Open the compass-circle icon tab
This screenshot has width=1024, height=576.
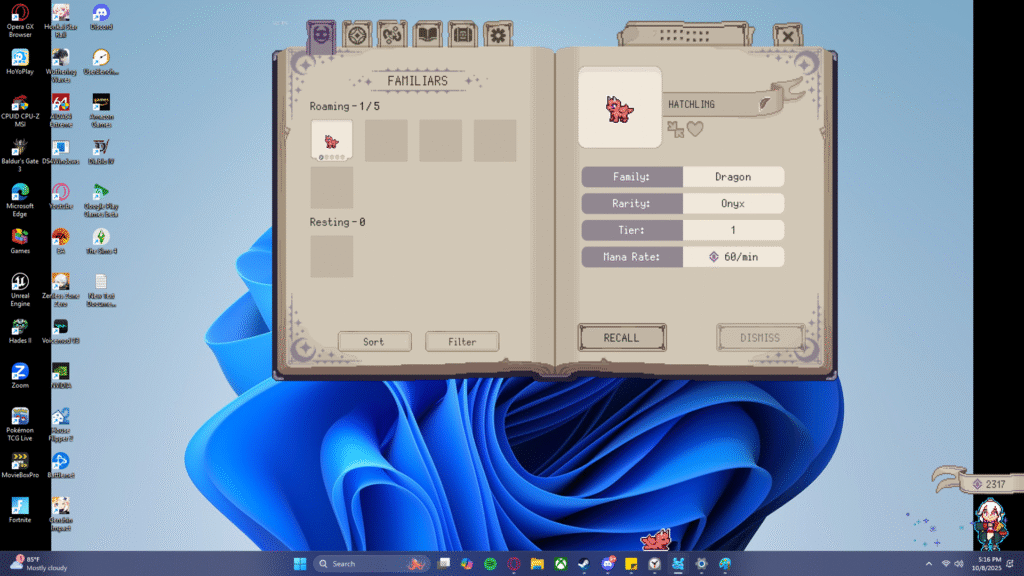point(357,35)
